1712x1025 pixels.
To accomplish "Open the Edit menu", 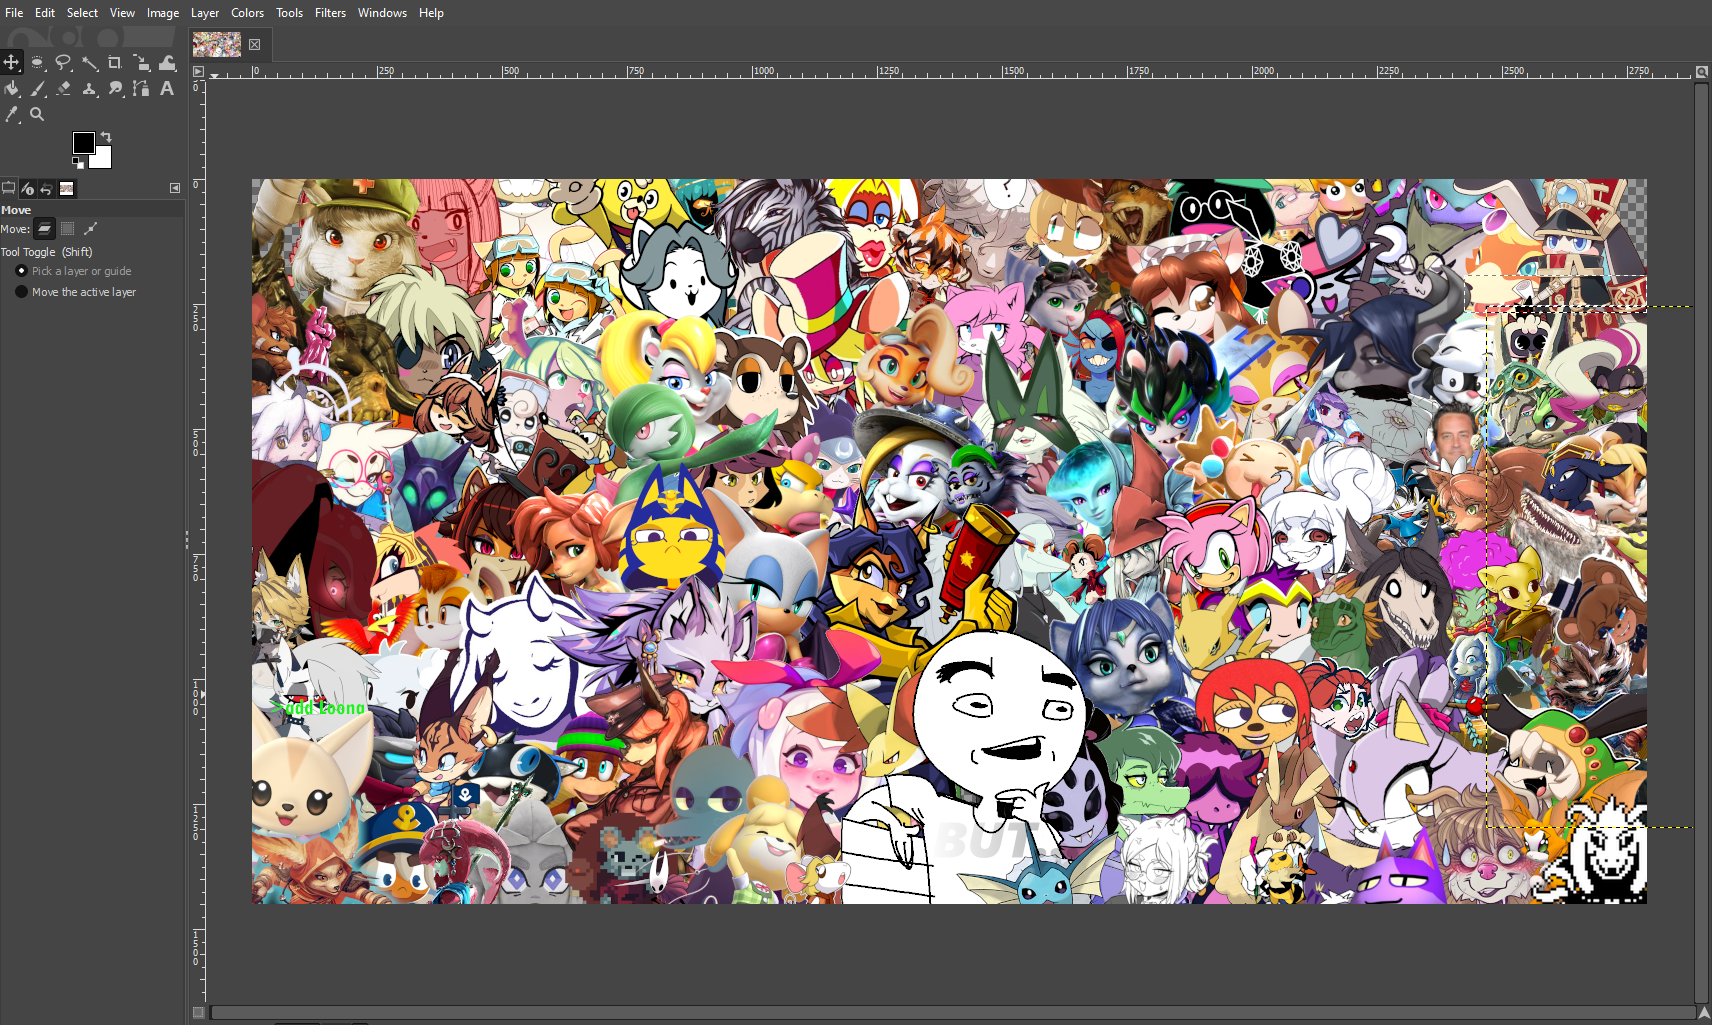I will pyautogui.click(x=45, y=13).
